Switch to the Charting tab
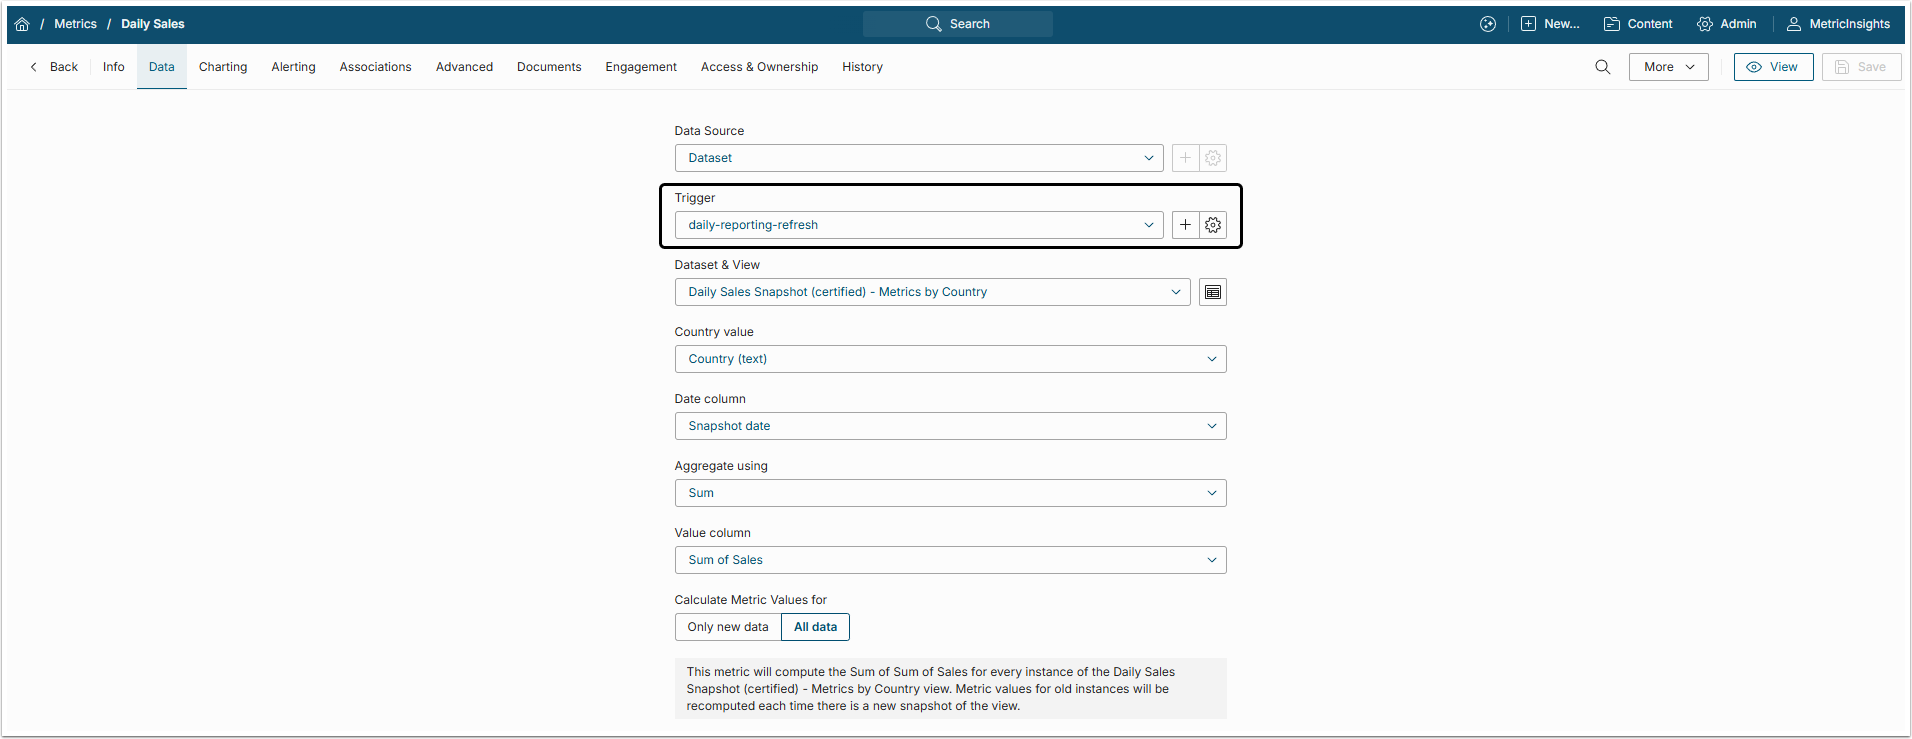This screenshot has height=739, width=1912. (x=223, y=67)
